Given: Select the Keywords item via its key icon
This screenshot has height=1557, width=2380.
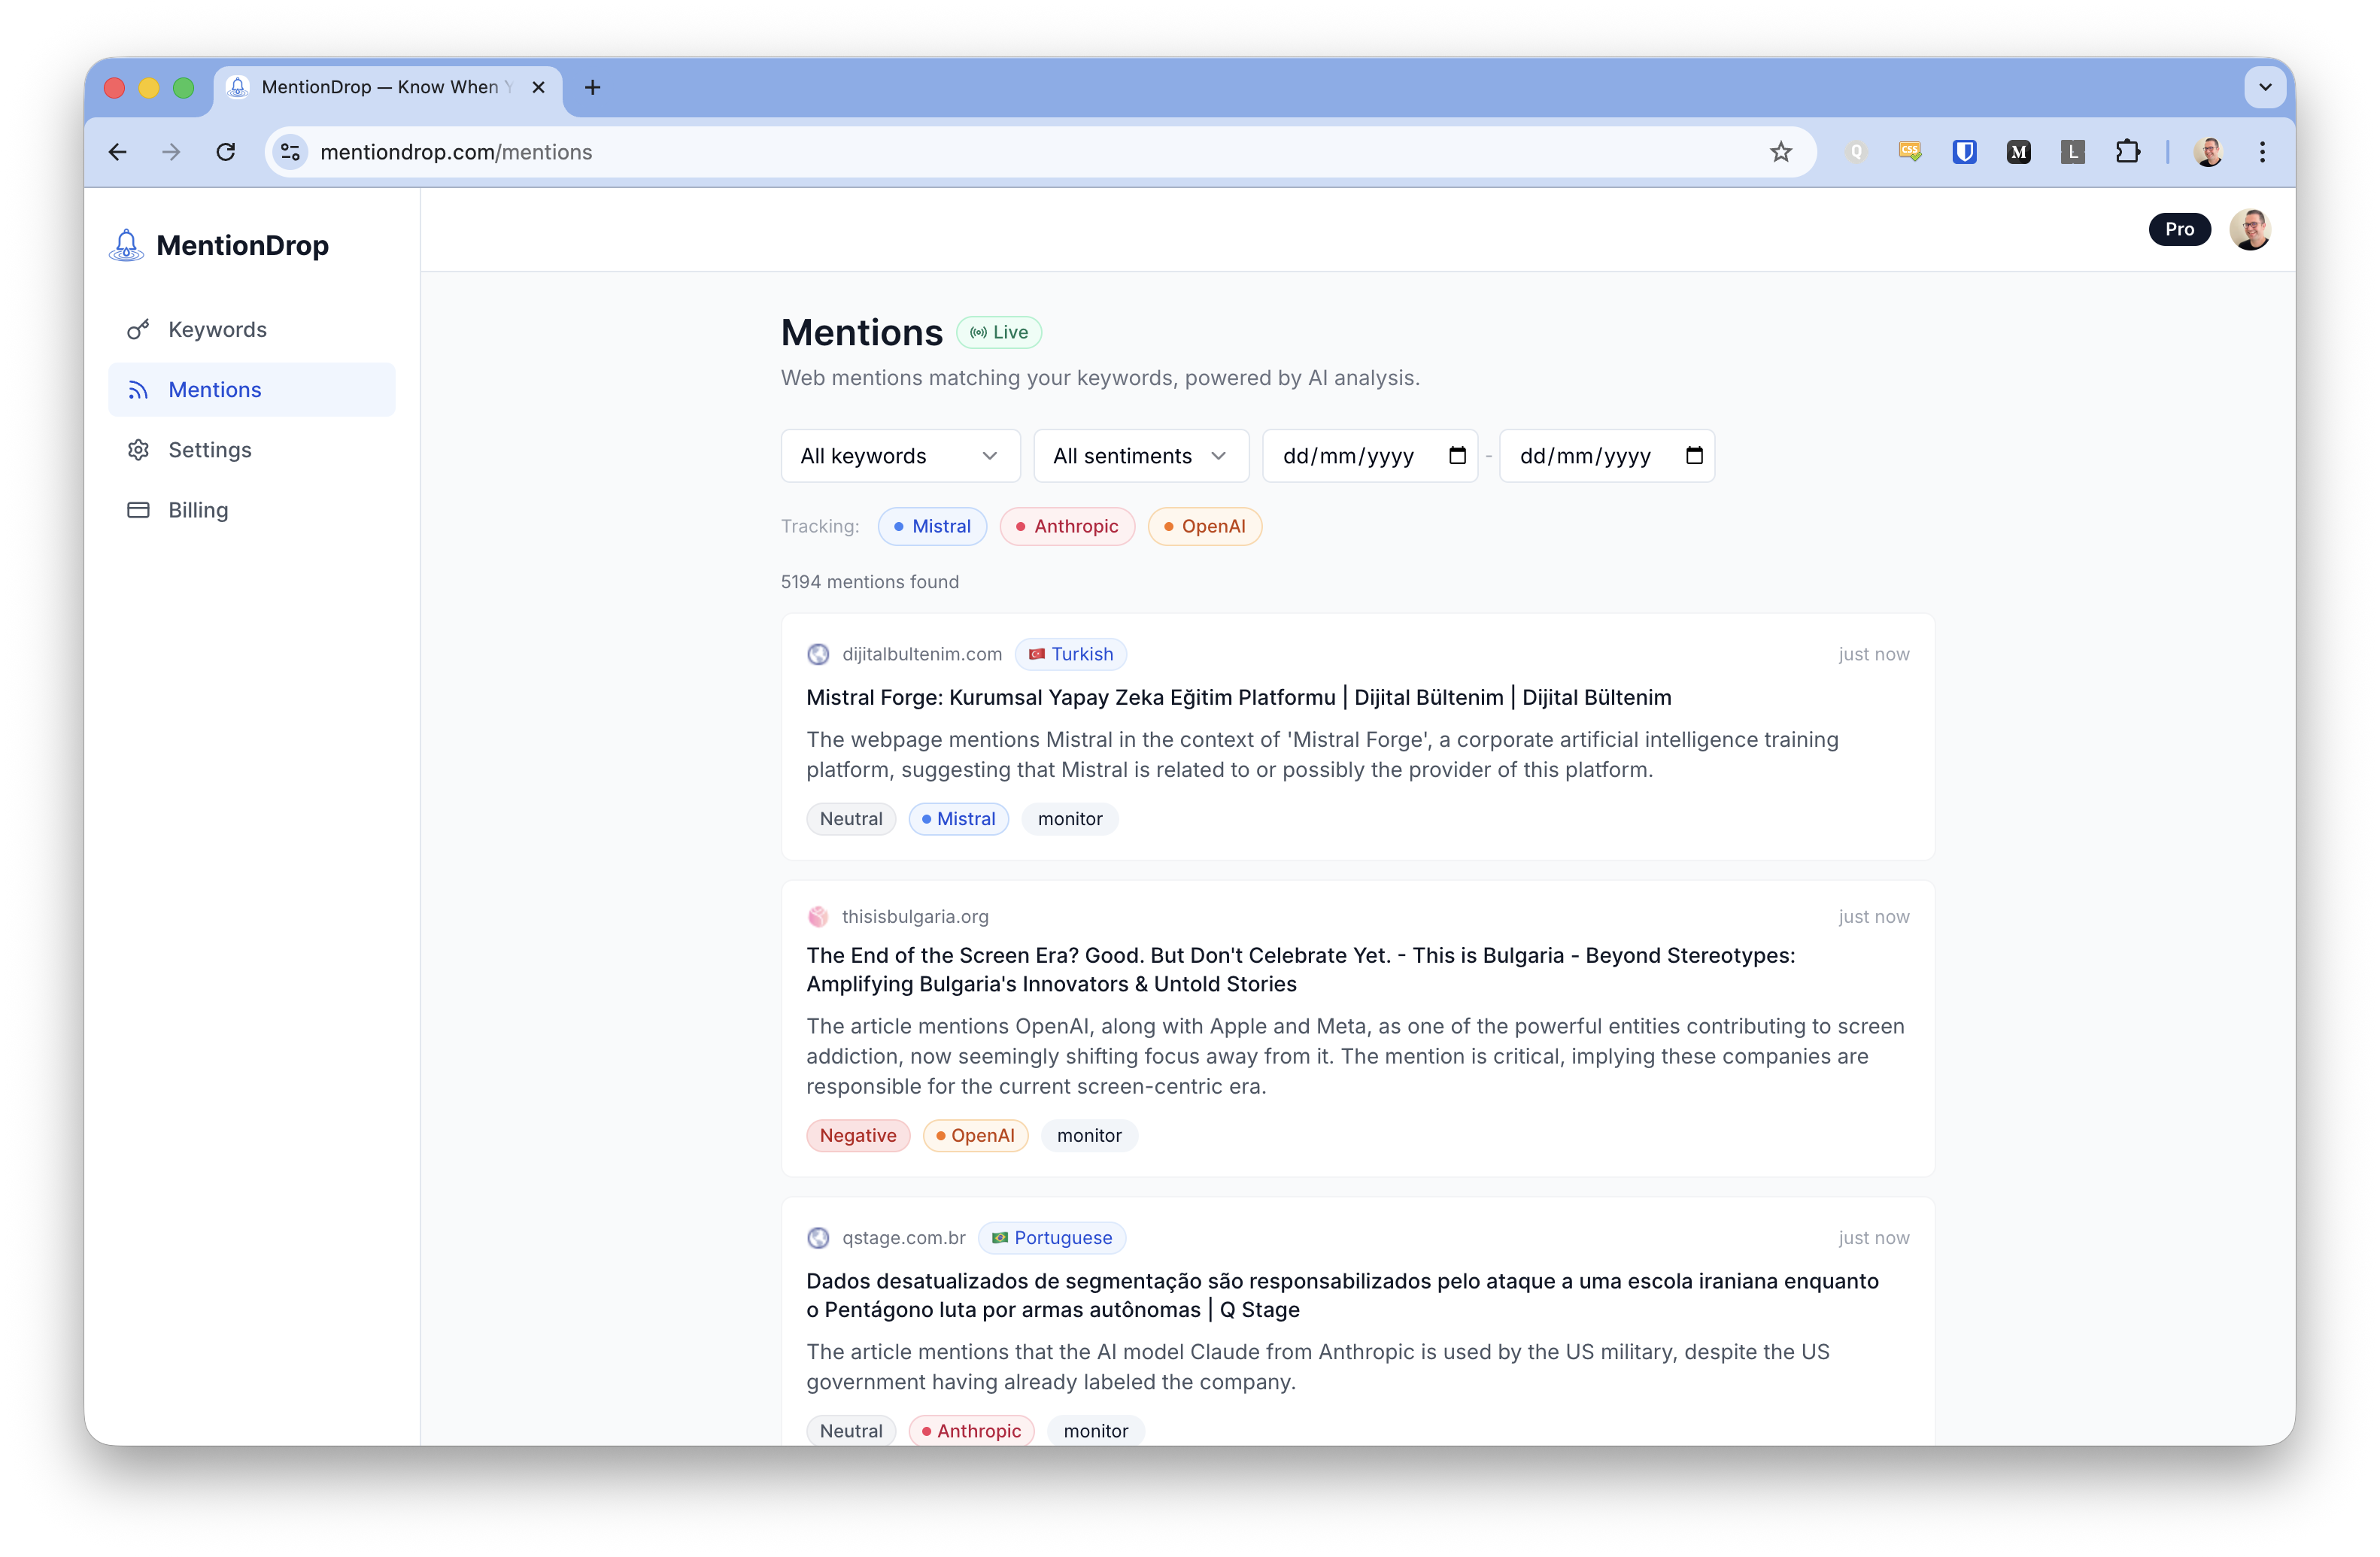Looking at the screenshot, I should pos(138,329).
